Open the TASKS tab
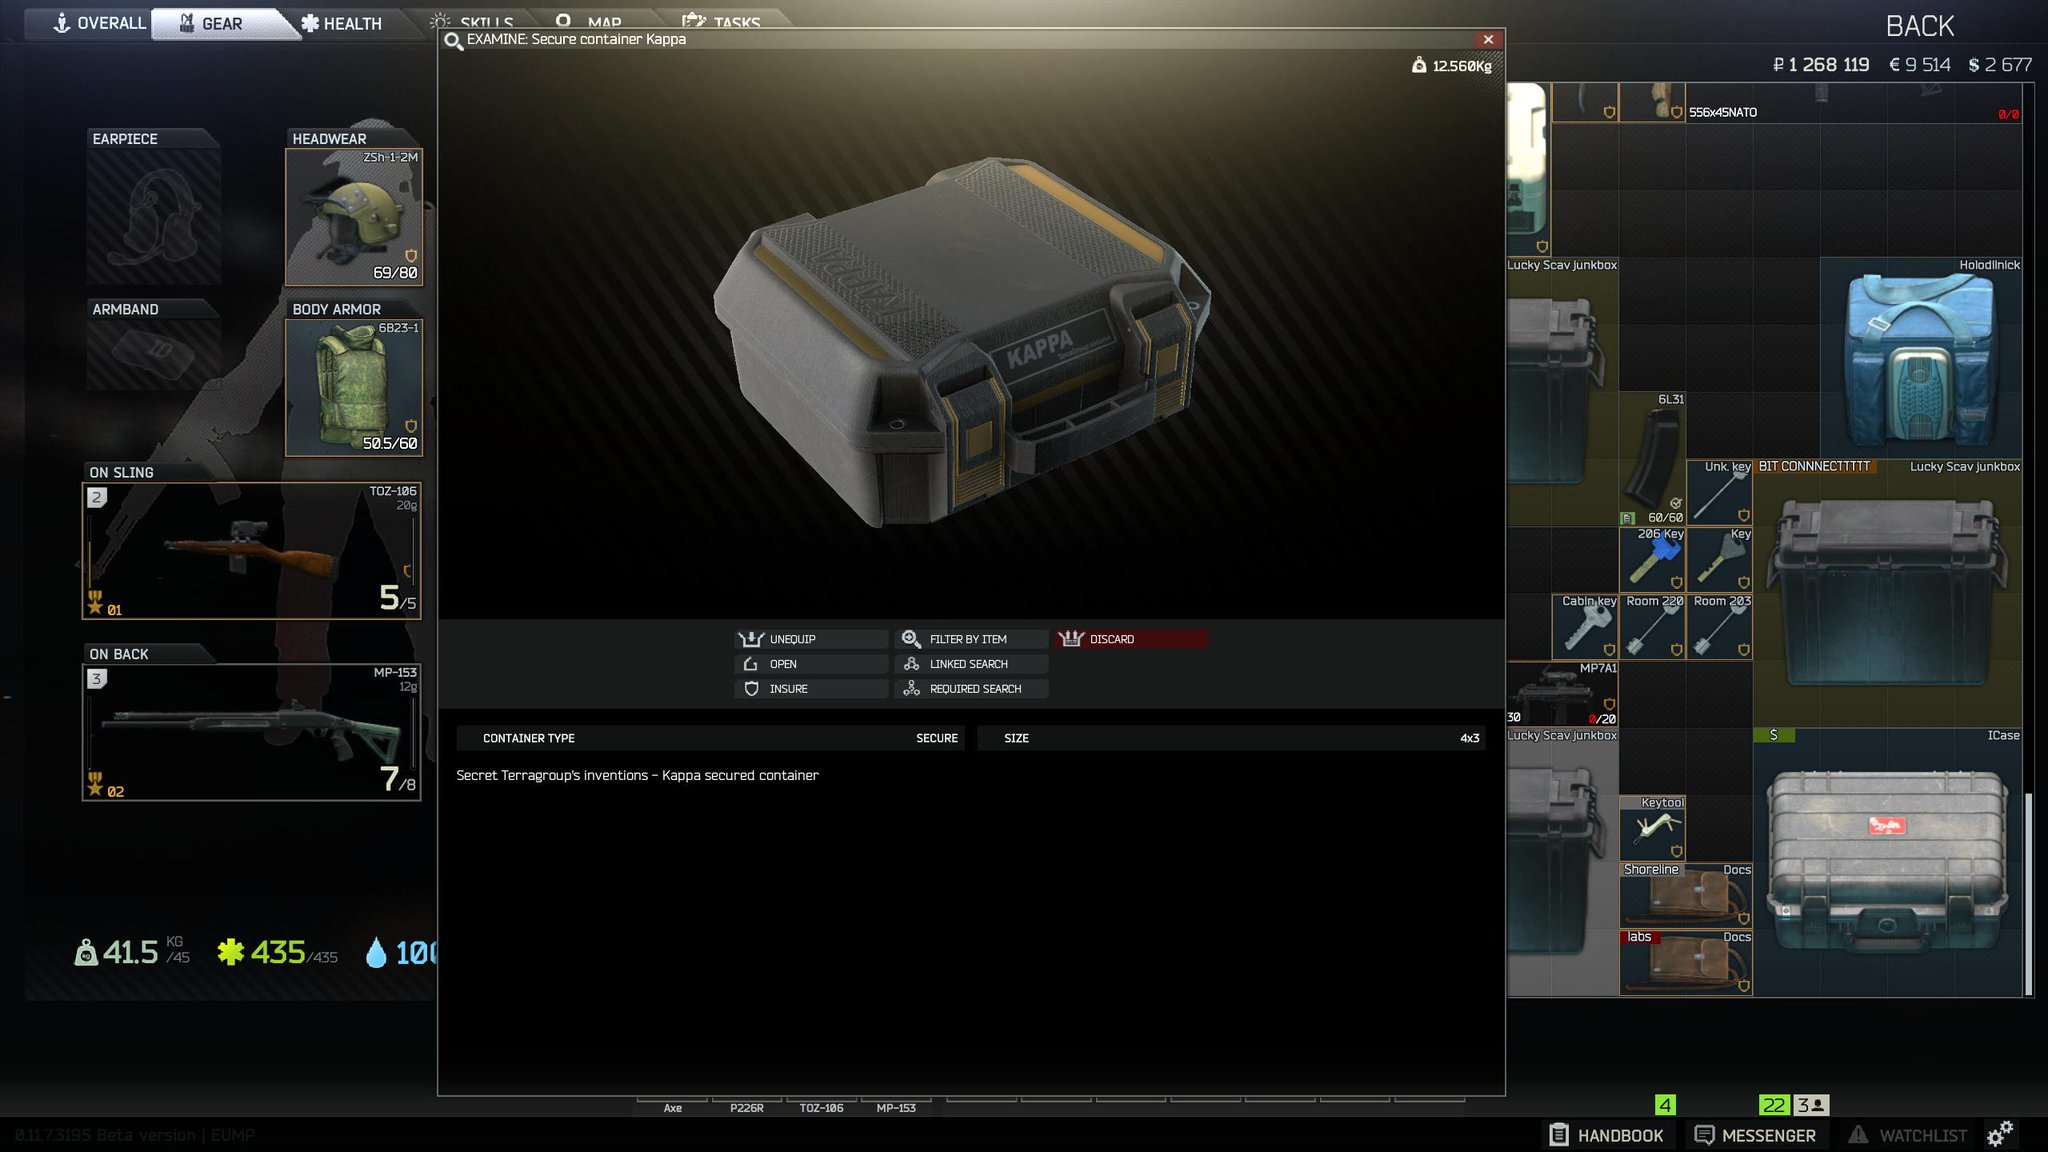This screenshot has width=2048, height=1152. pos(722,20)
